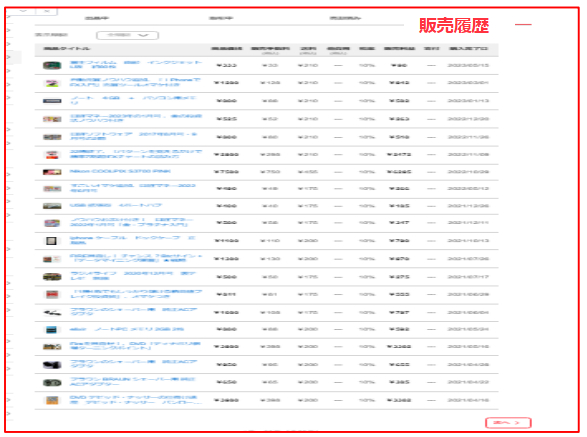Screen dimensions: 587x437
Task: Open the display period dropdown
Action: (x=127, y=35)
